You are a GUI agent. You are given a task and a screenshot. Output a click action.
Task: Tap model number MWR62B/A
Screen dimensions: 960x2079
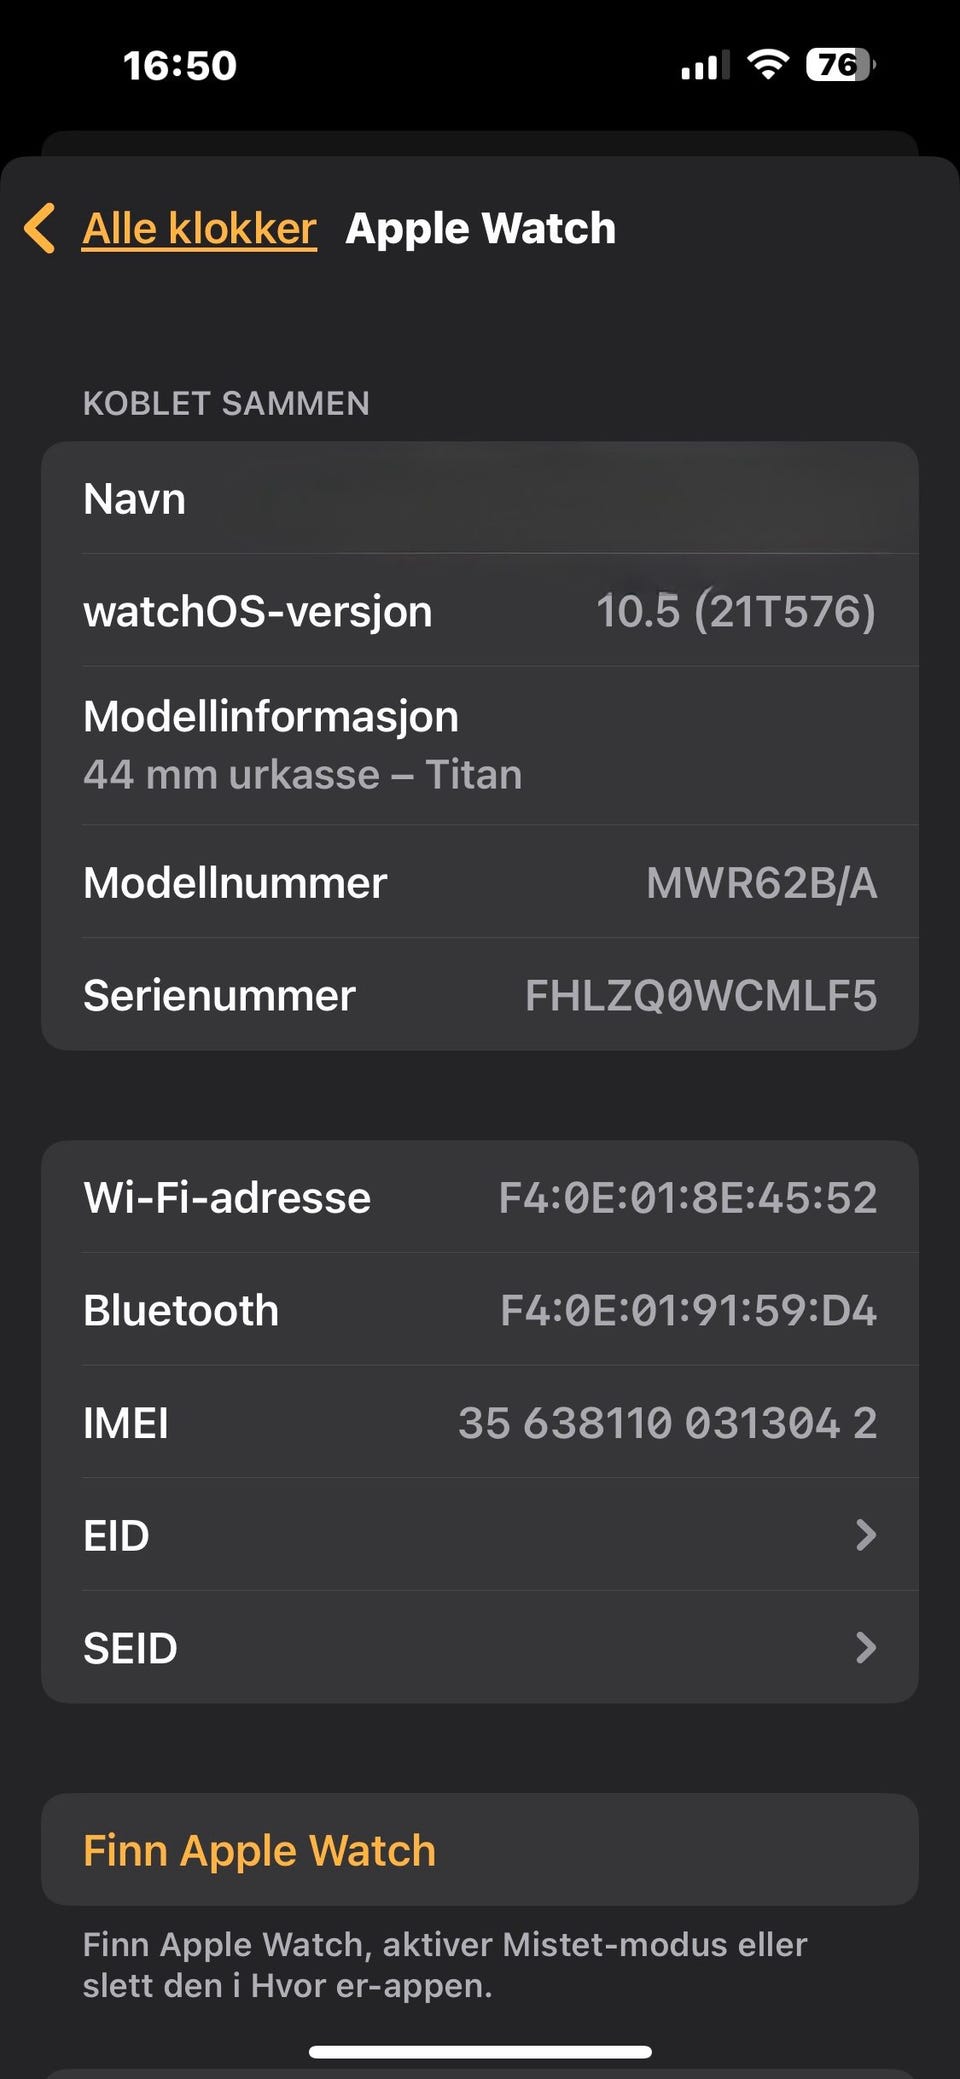tap(761, 883)
